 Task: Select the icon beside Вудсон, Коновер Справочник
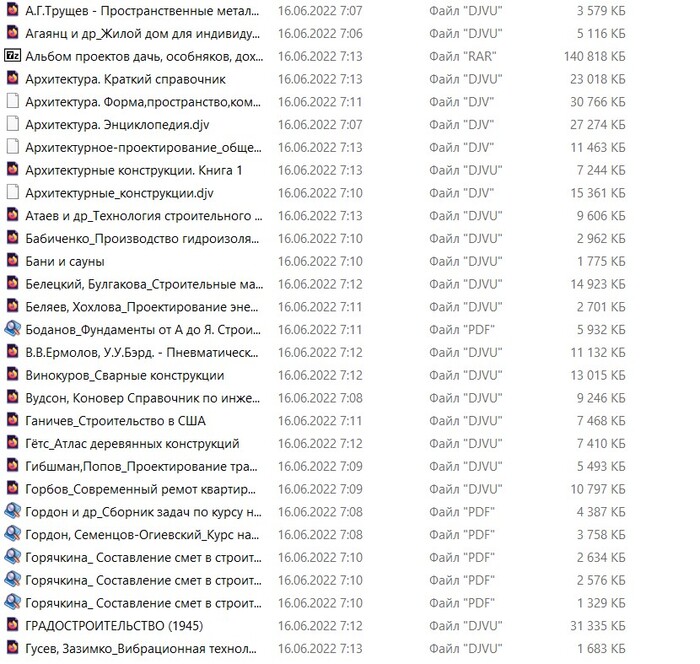point(12,397)
